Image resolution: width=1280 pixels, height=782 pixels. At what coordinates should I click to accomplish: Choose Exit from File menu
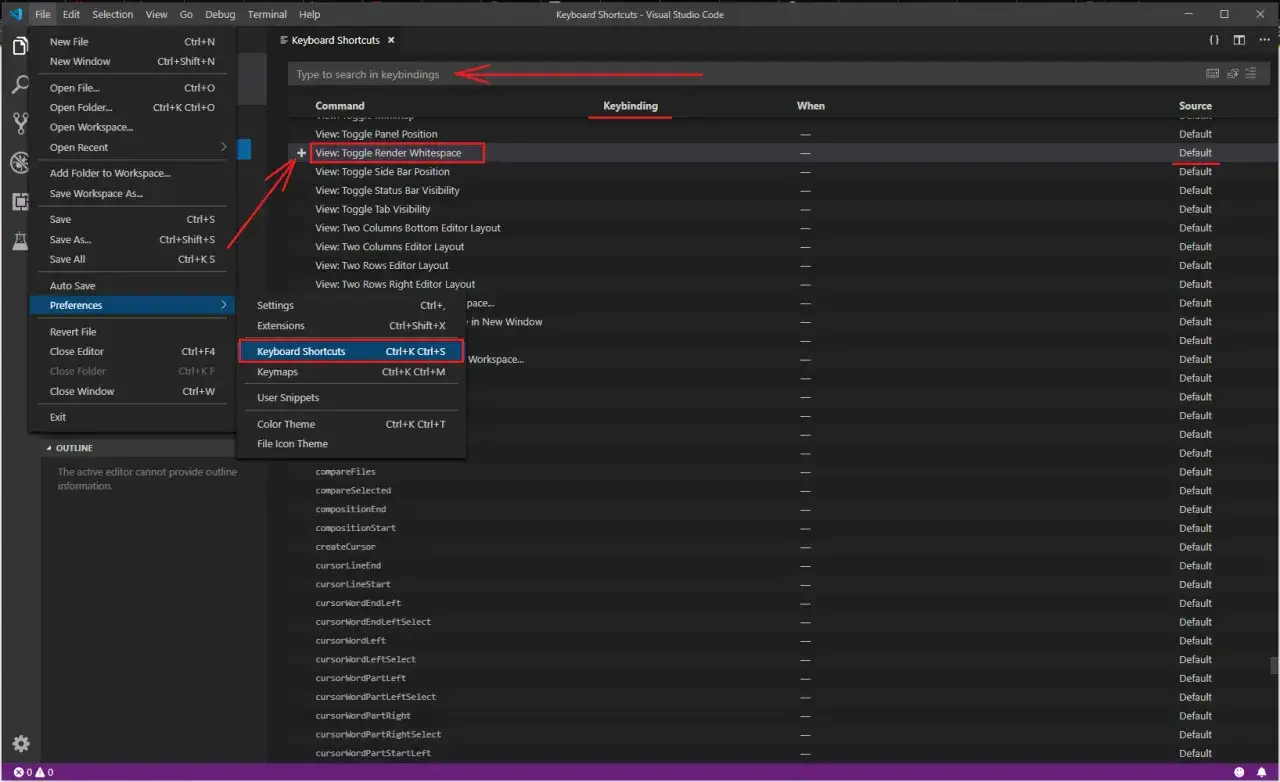[132, 417]
